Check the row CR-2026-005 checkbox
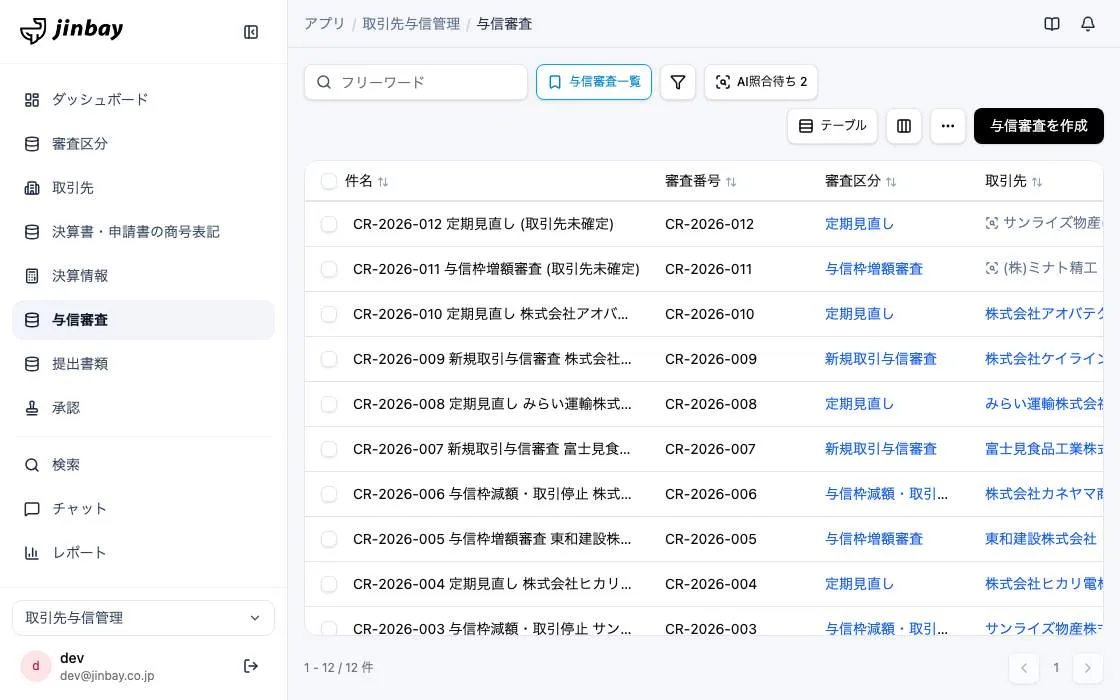The image size is (1120, 700). pos(329,539)
